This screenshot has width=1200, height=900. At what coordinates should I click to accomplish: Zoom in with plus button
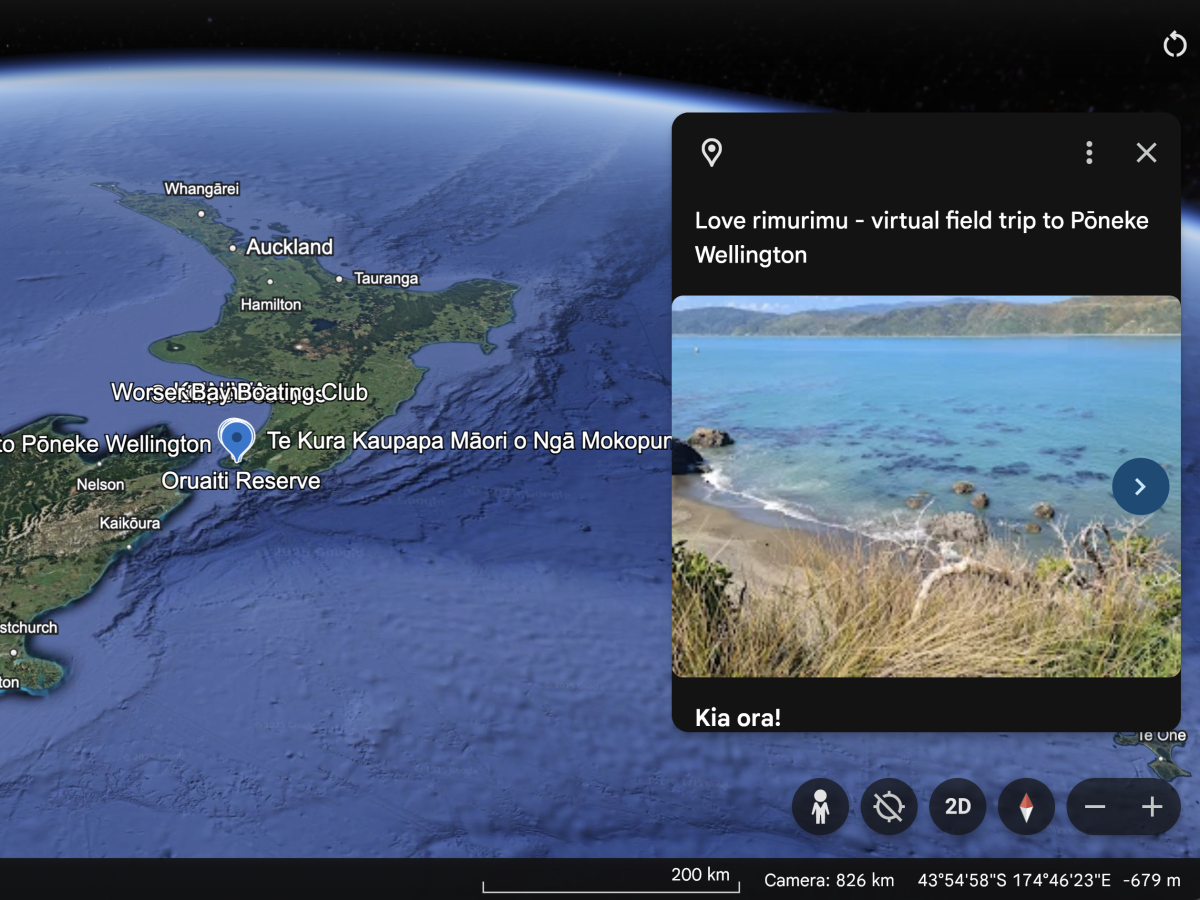(1152, 807)
